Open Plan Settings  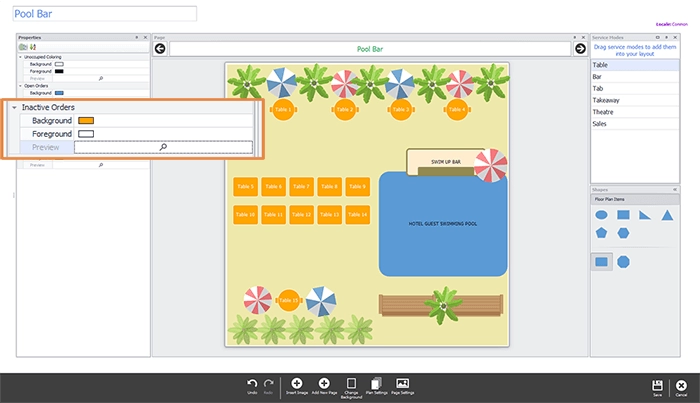point(376,383)
